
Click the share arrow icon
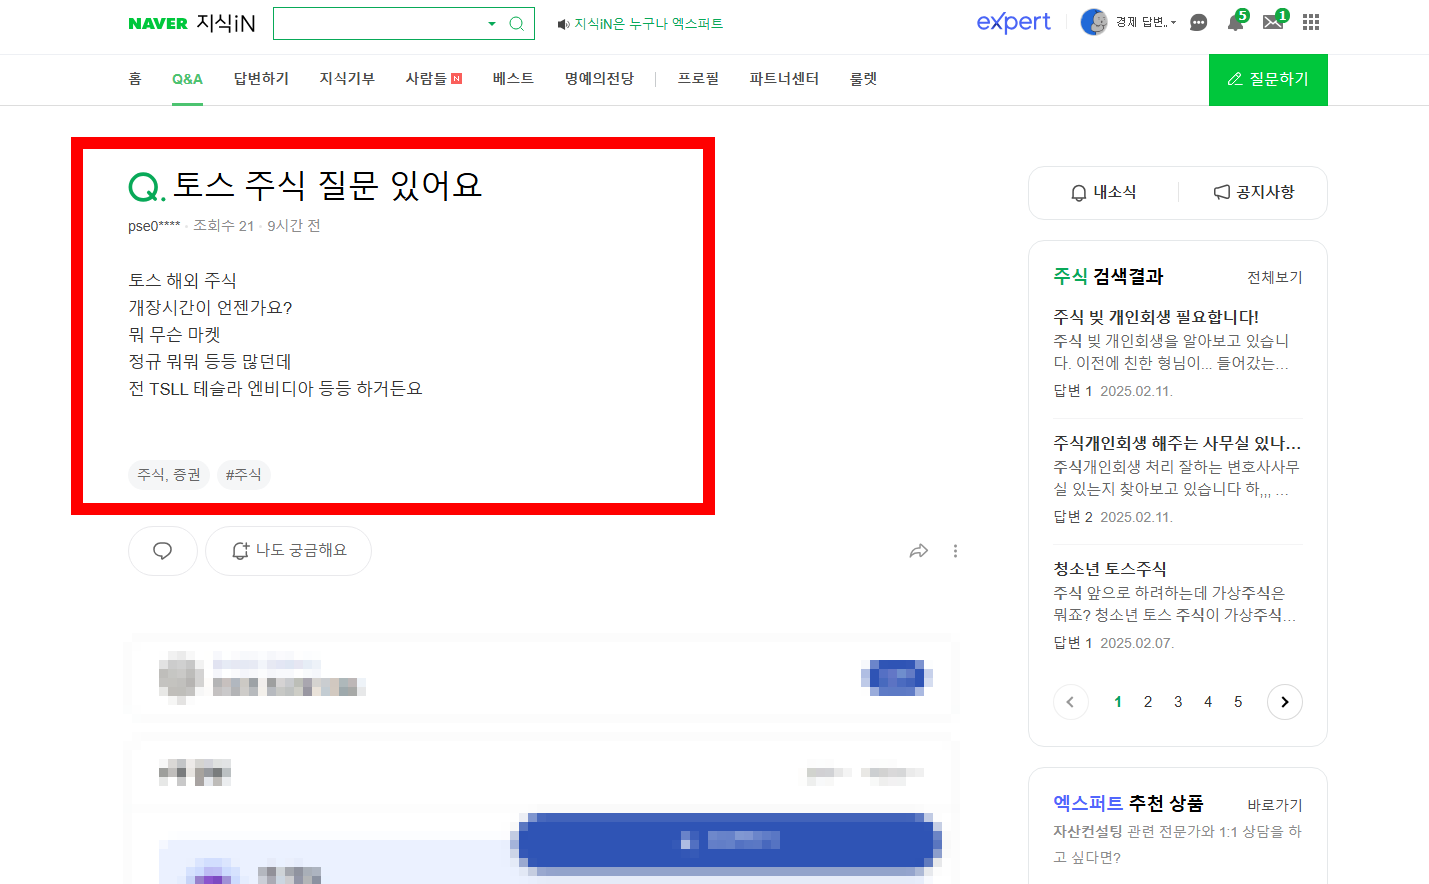click(919, 551)
